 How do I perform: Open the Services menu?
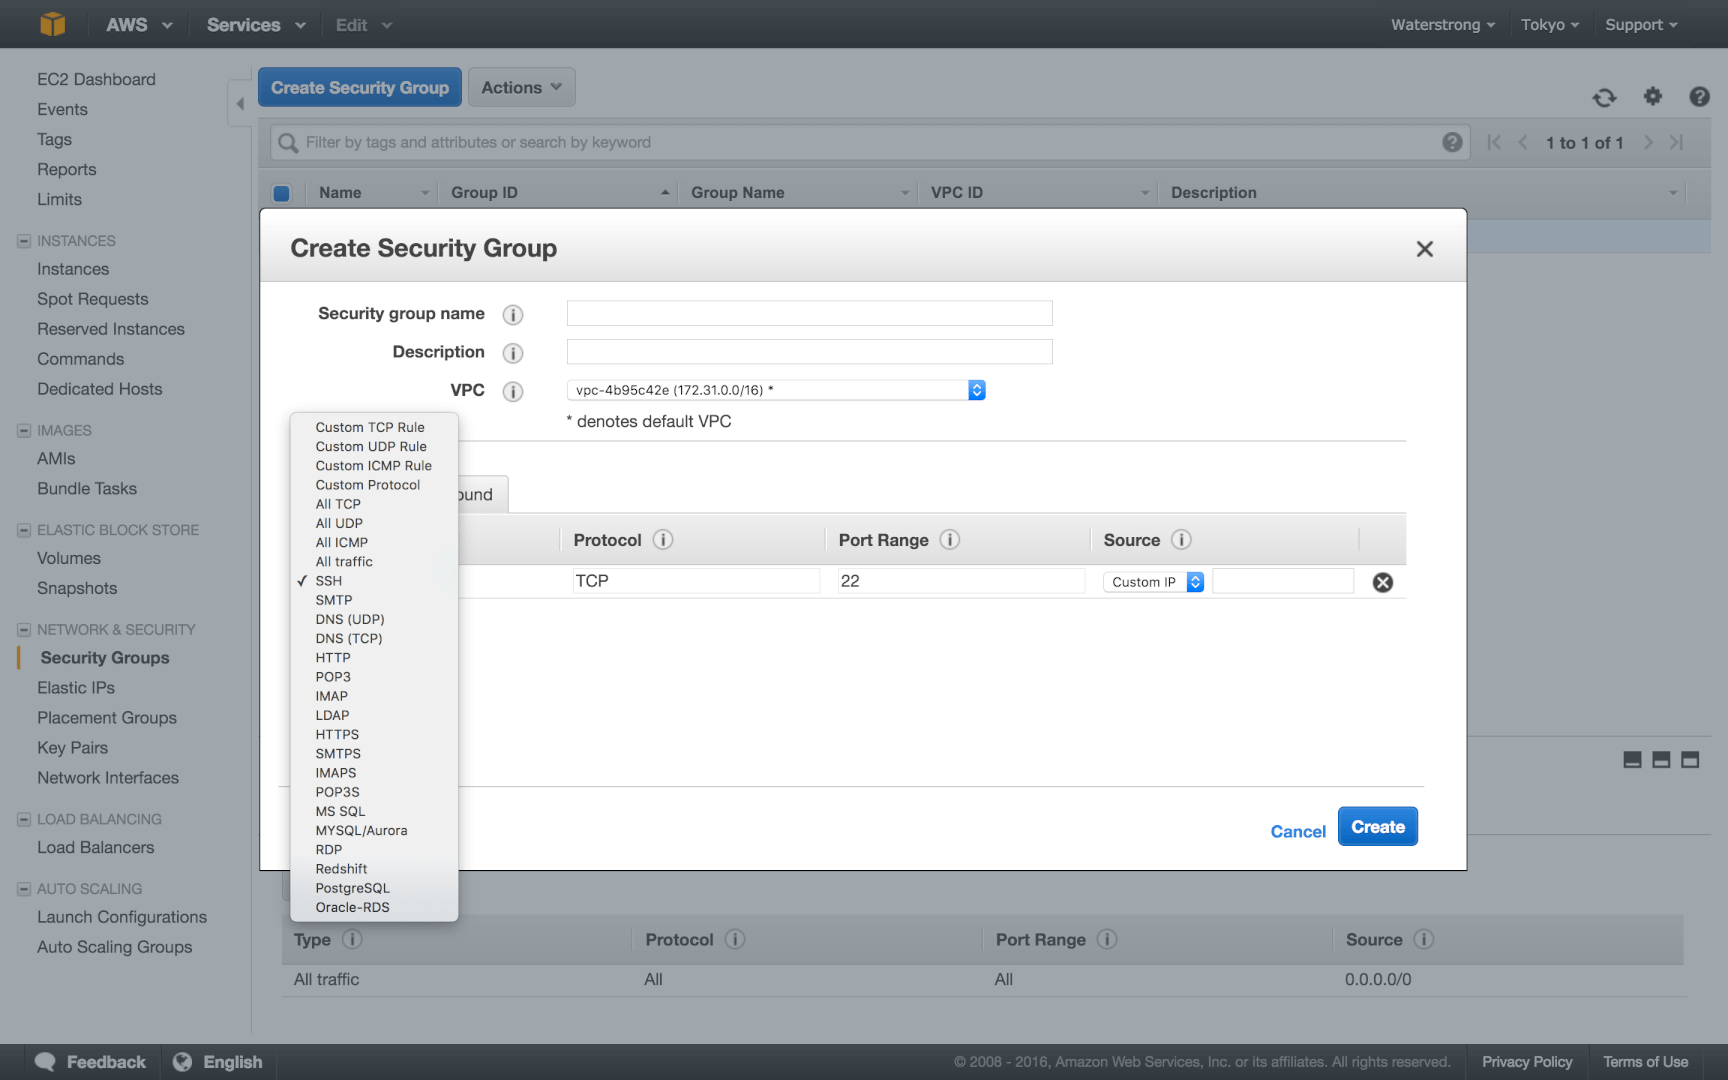tap(256, 25)
